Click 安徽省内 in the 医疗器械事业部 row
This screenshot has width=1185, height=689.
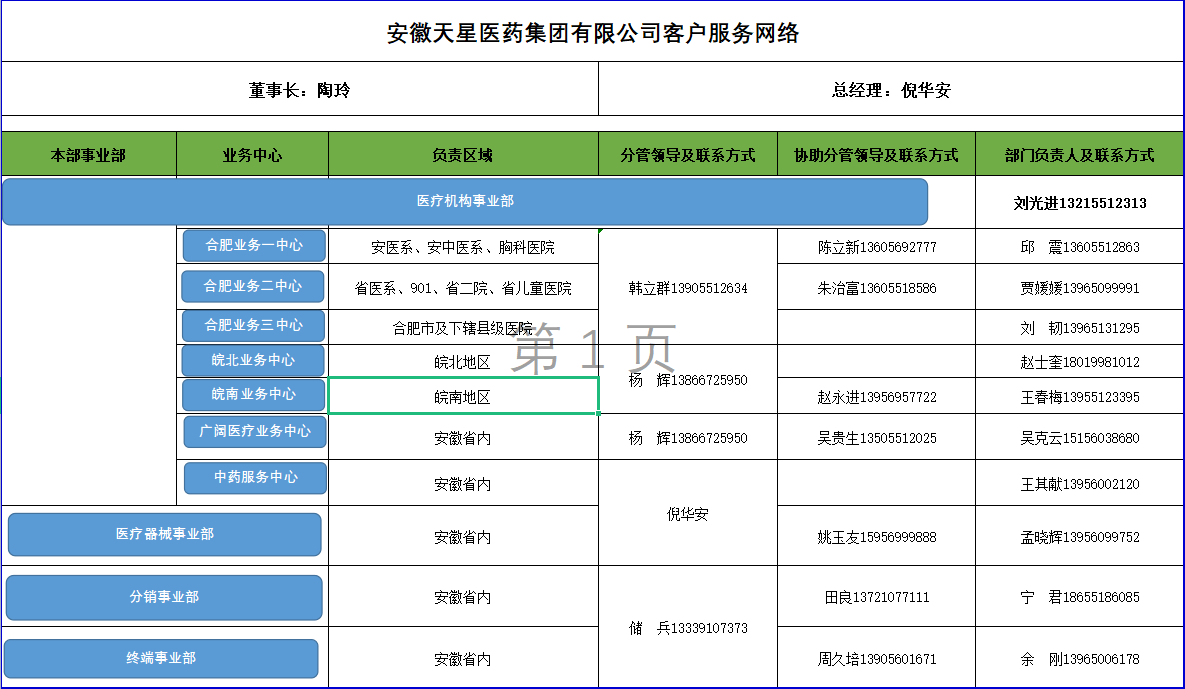463,536
